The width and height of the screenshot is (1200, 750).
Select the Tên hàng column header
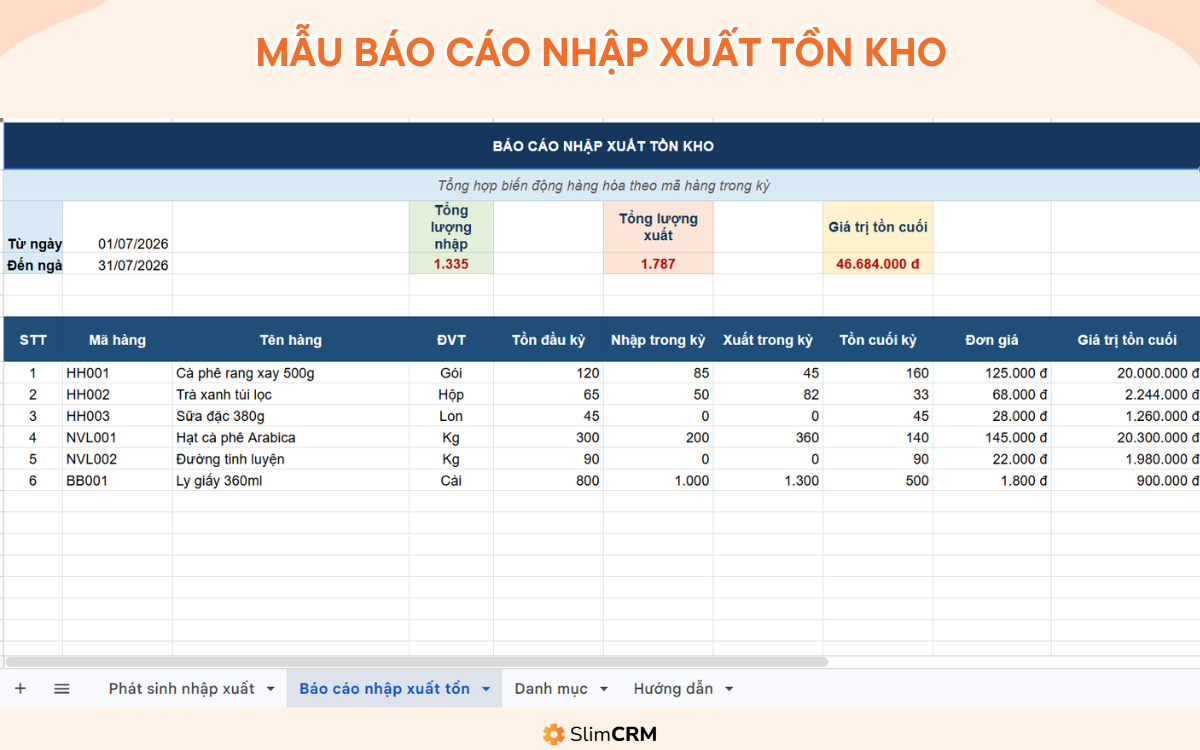click(x=291, y=340)
